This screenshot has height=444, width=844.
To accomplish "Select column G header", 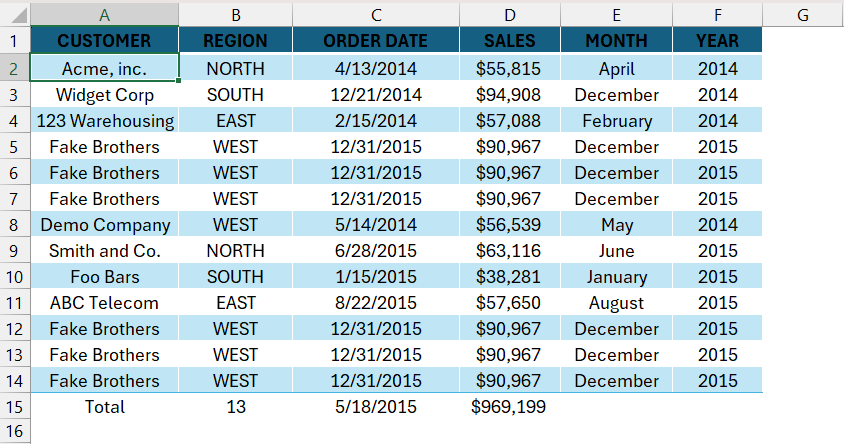I will point(803,15).
